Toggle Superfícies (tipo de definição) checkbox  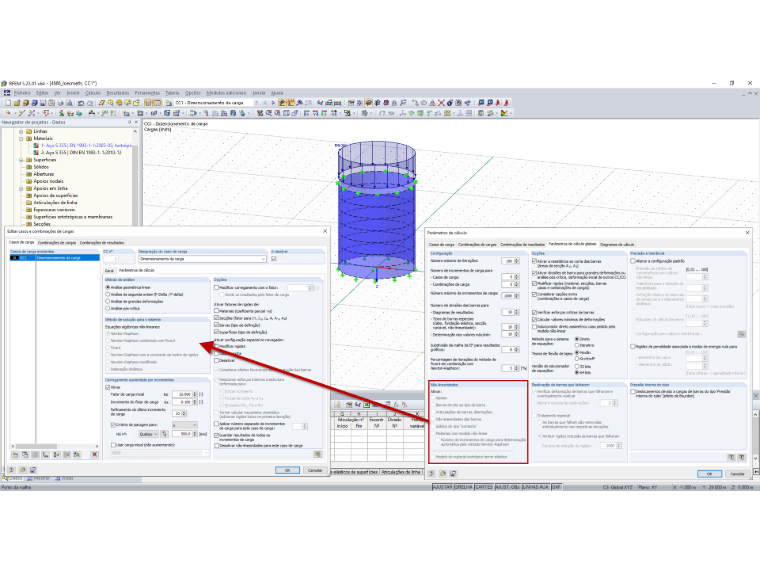[217, 332]
